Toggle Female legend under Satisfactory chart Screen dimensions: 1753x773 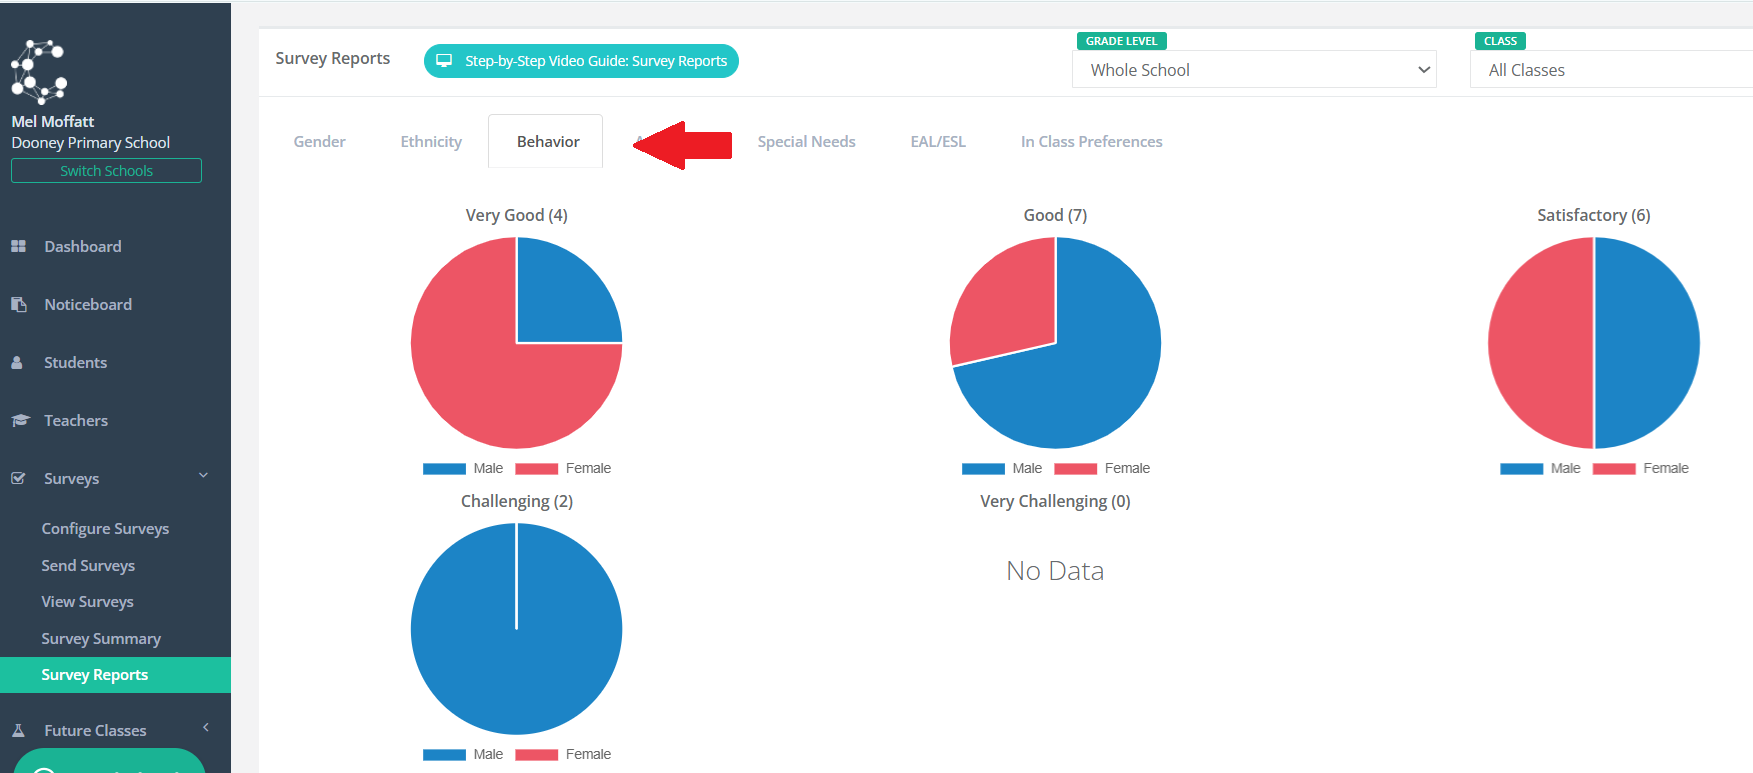pos(1640,468)
